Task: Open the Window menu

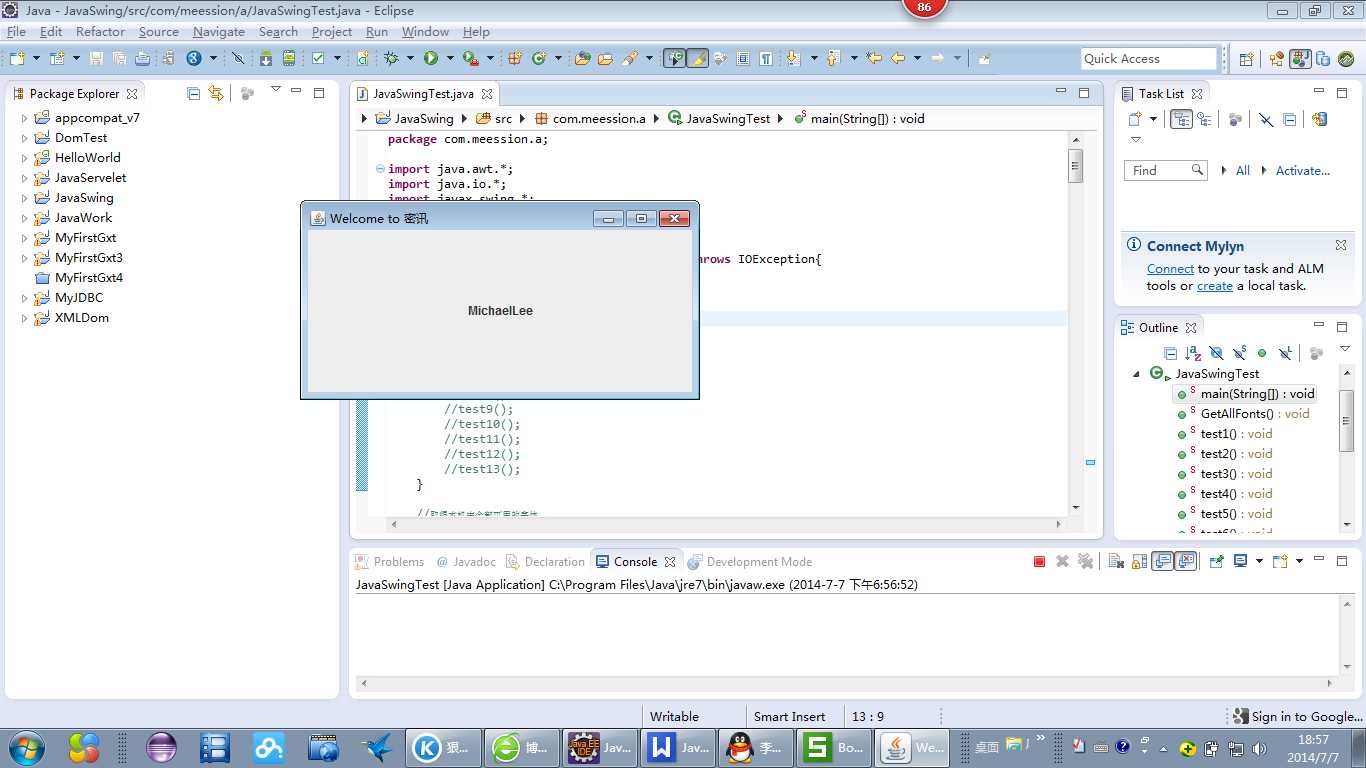Action: click(x=425, y=32)
